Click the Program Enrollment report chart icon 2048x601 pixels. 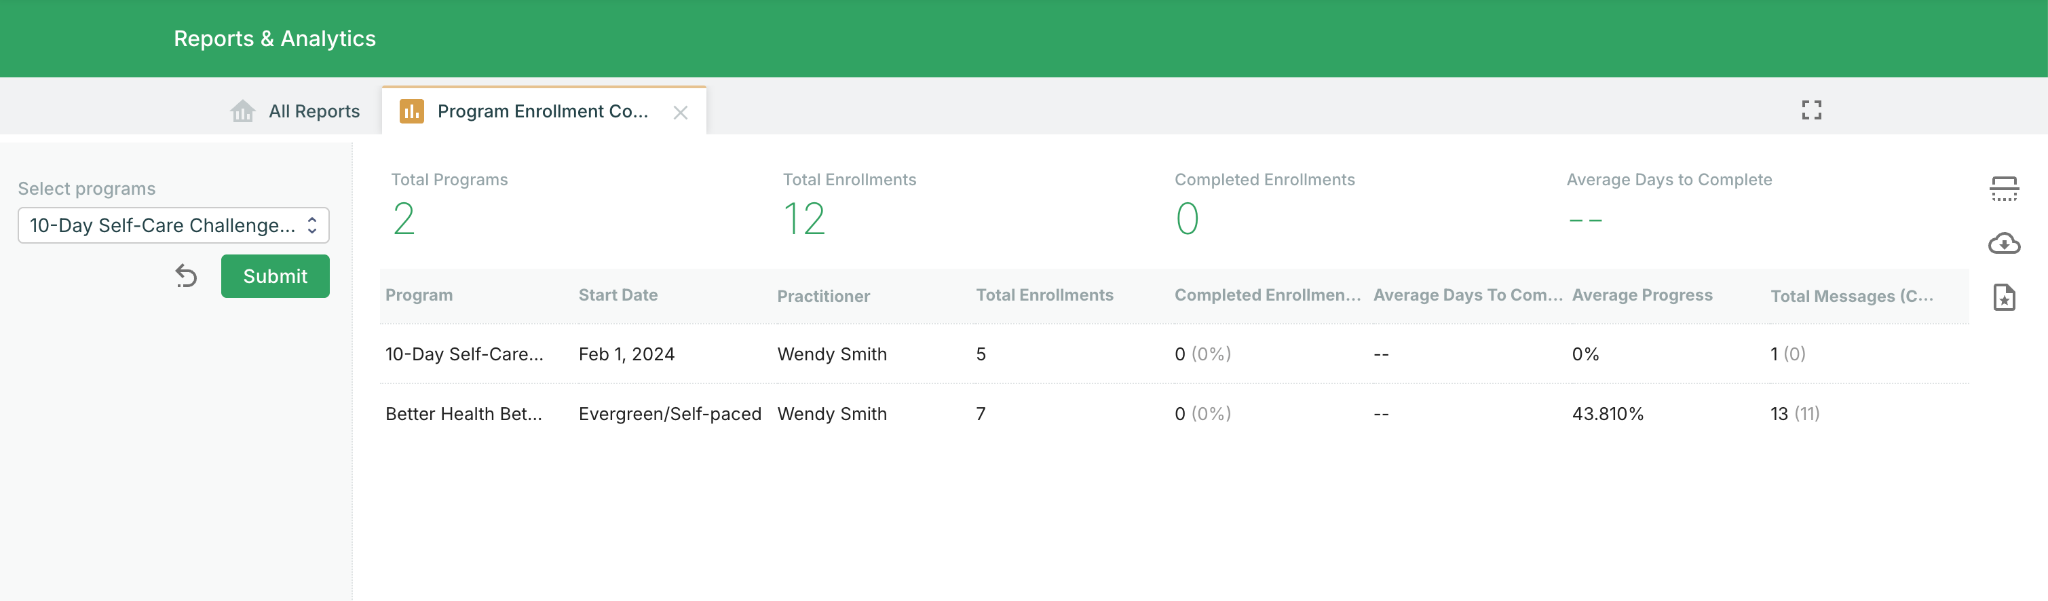click(411, 111)
